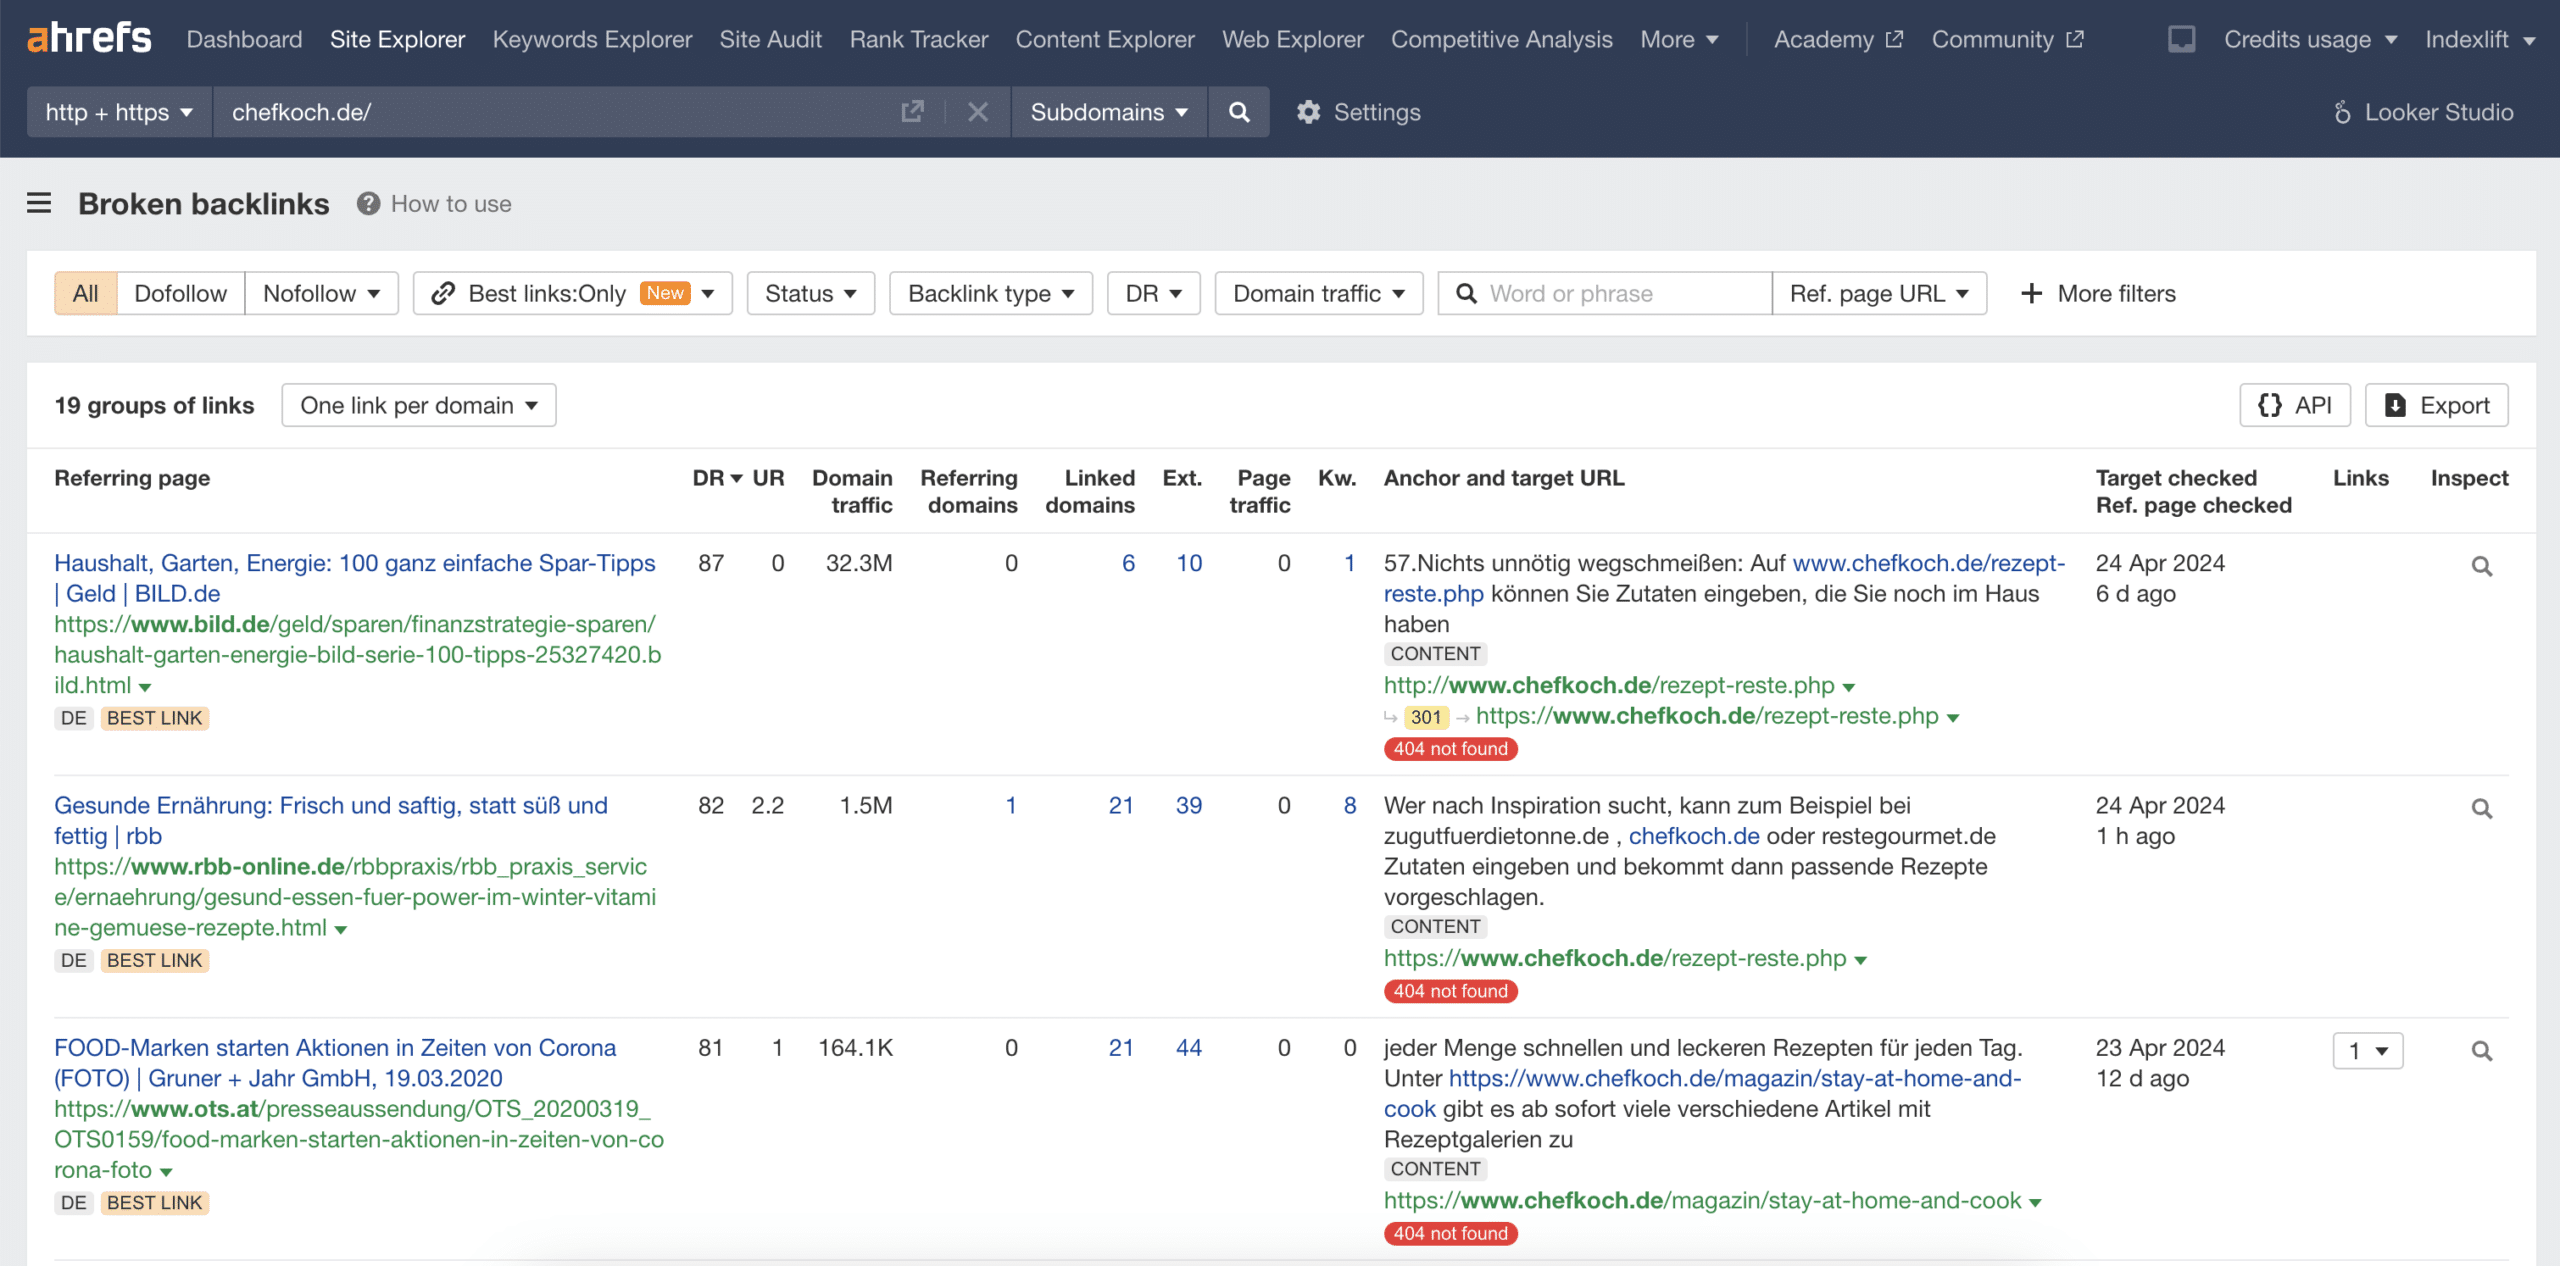The image size is (2560, 1266).
Task: Open FOOD-Marken starten Aktionen page link
Action: click(335, 1062)
